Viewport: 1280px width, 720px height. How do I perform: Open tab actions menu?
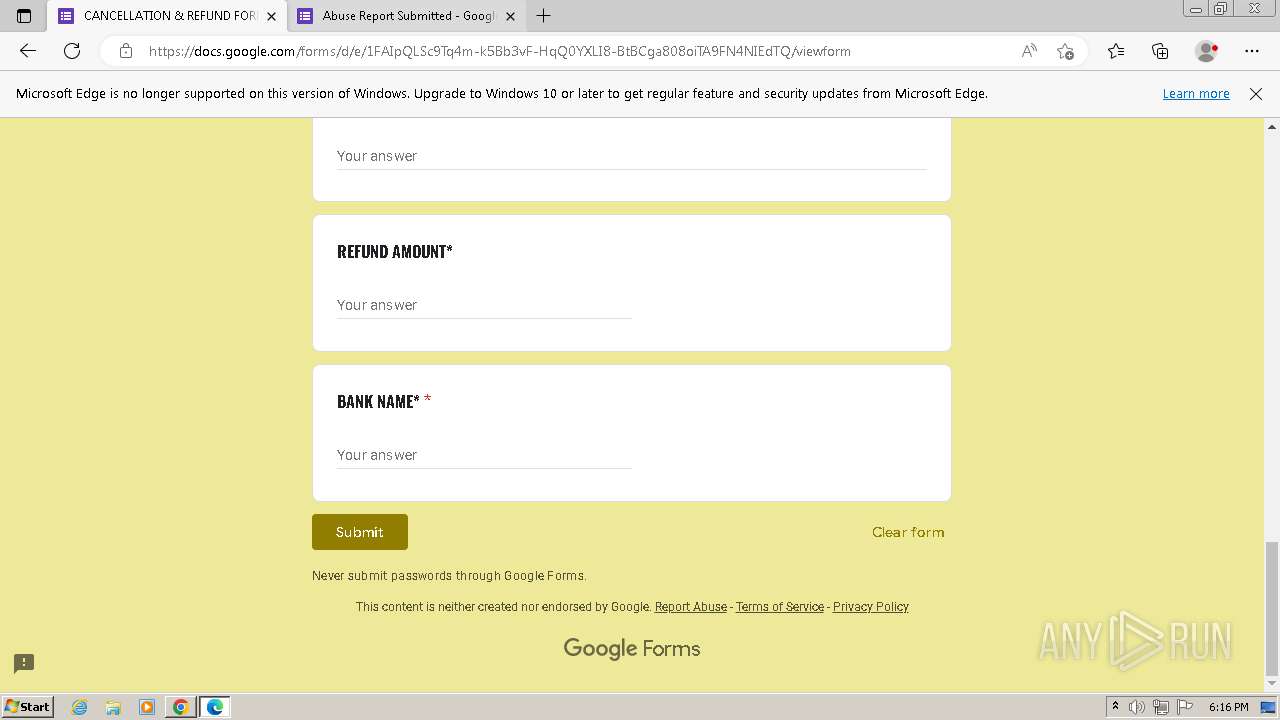click(24, 16)
